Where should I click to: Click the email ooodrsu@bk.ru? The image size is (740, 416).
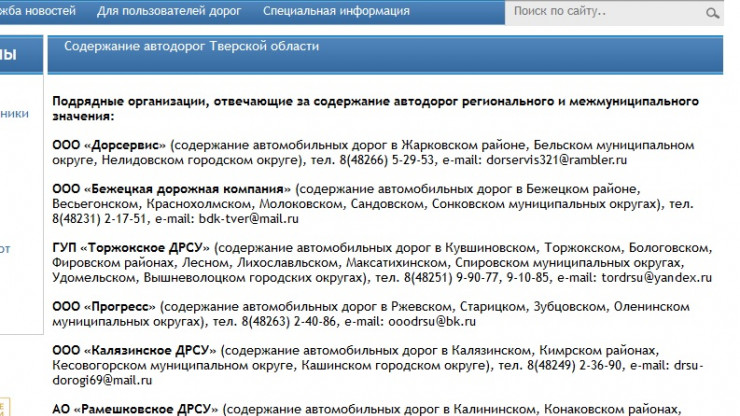(432, 322)
